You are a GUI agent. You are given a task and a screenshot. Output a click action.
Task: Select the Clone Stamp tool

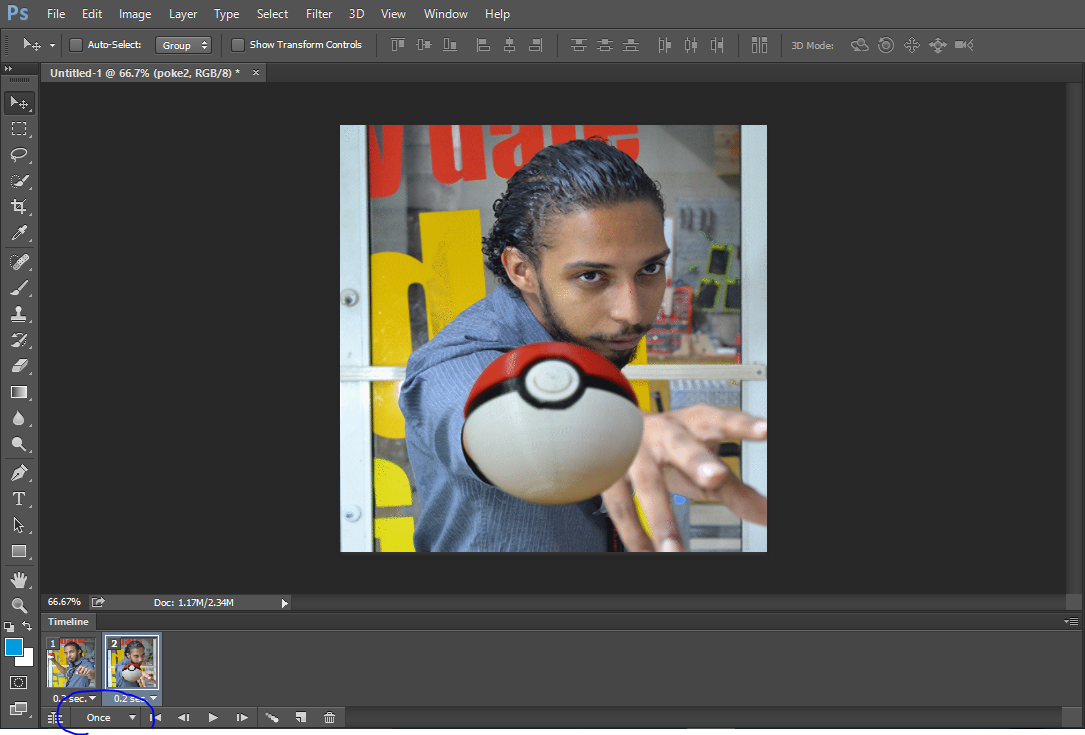click(19, 314)
